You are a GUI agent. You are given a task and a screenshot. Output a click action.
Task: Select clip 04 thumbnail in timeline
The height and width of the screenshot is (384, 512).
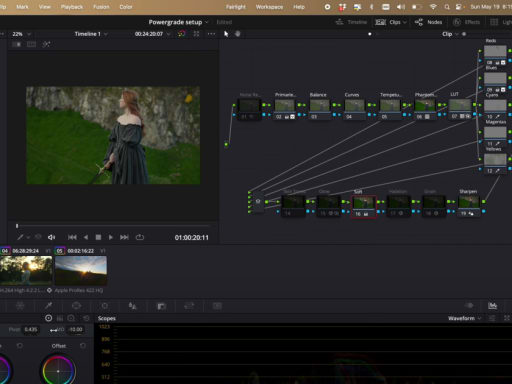(x=26, y=270)
